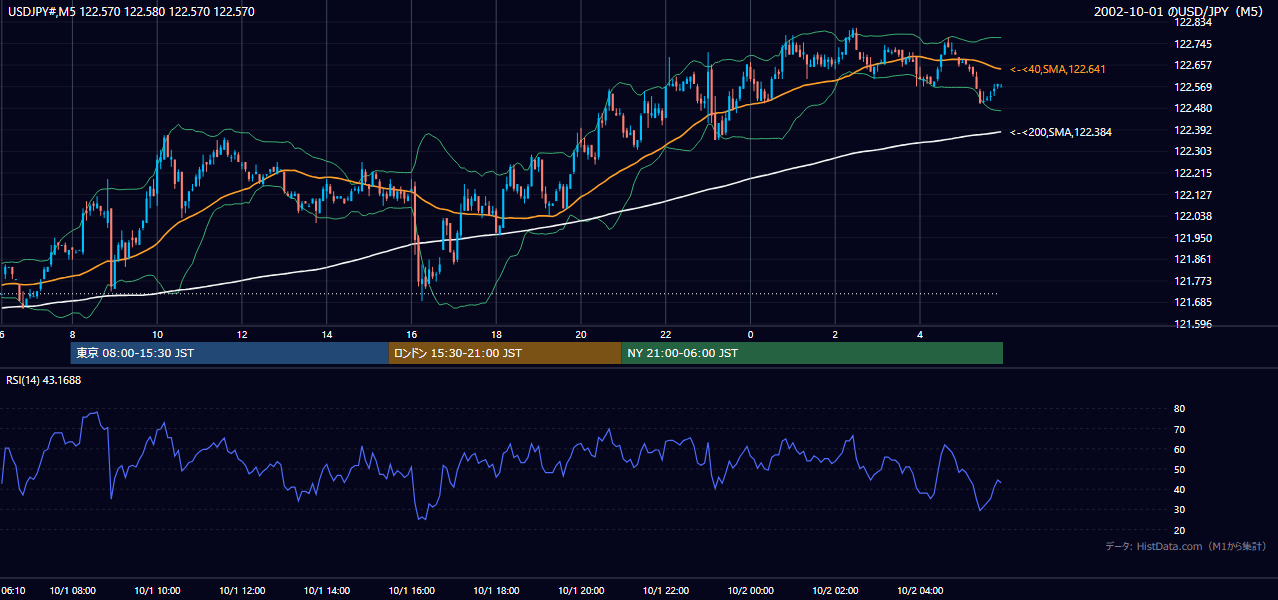Screen dimensions: 1278x600
Task: Click RSI axis level 50
Action: pos(1180,469)
